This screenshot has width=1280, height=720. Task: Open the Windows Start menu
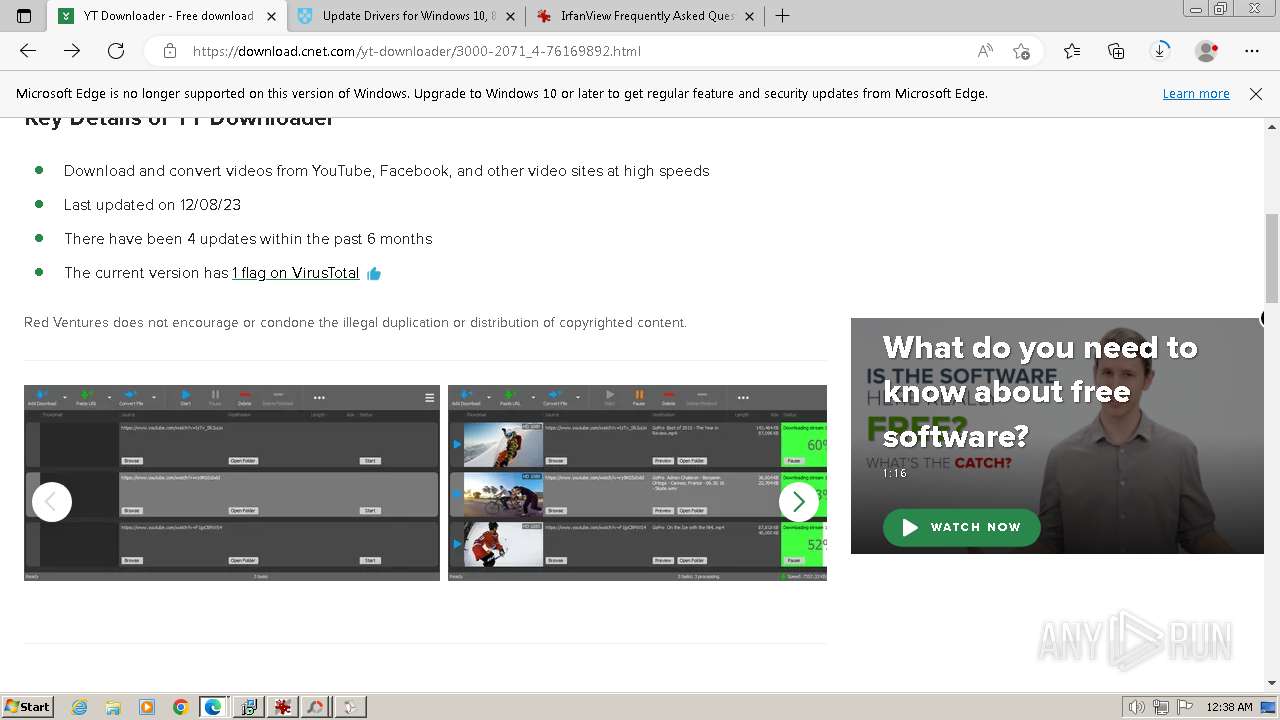[28, 707]
